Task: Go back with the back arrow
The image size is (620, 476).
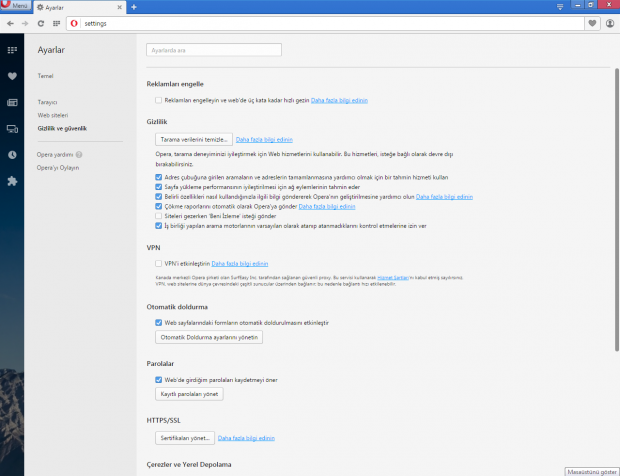Action: 10,24
